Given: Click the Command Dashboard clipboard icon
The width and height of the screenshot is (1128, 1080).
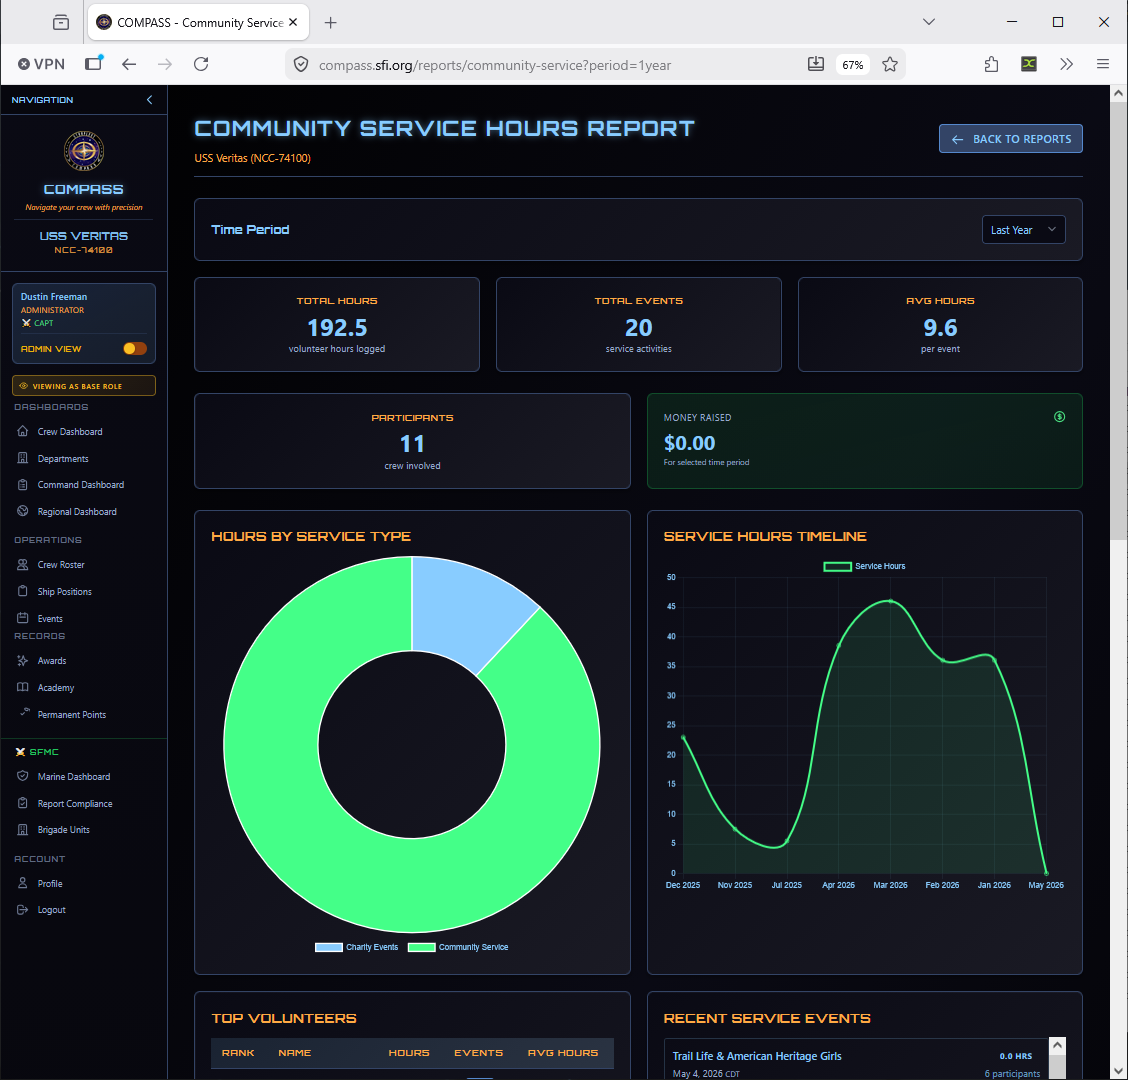Looking at the screenshot, I should [x=22, y=485].
